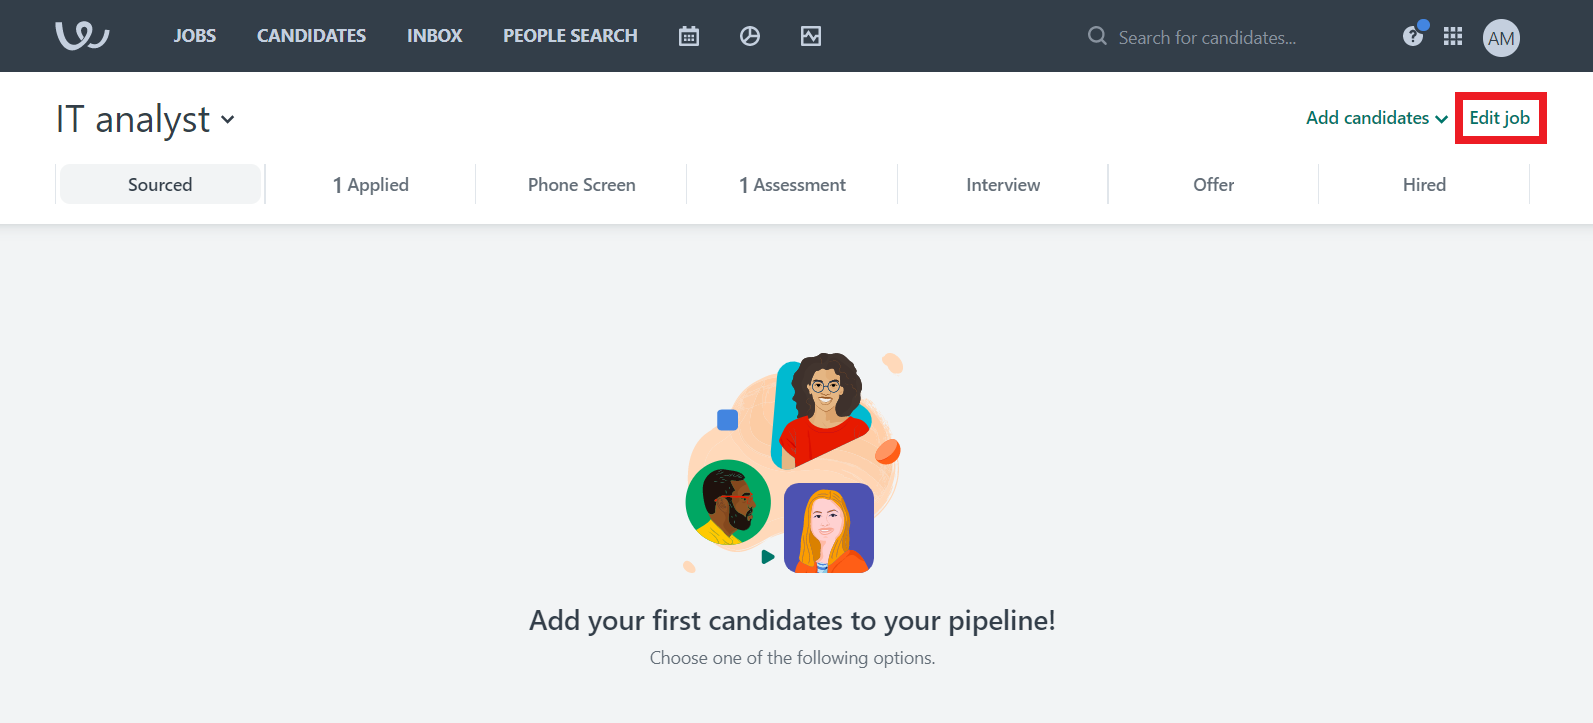The image size is (1593, 723).
Task: Click the Workable logo icon
Action: coord(82,36)
